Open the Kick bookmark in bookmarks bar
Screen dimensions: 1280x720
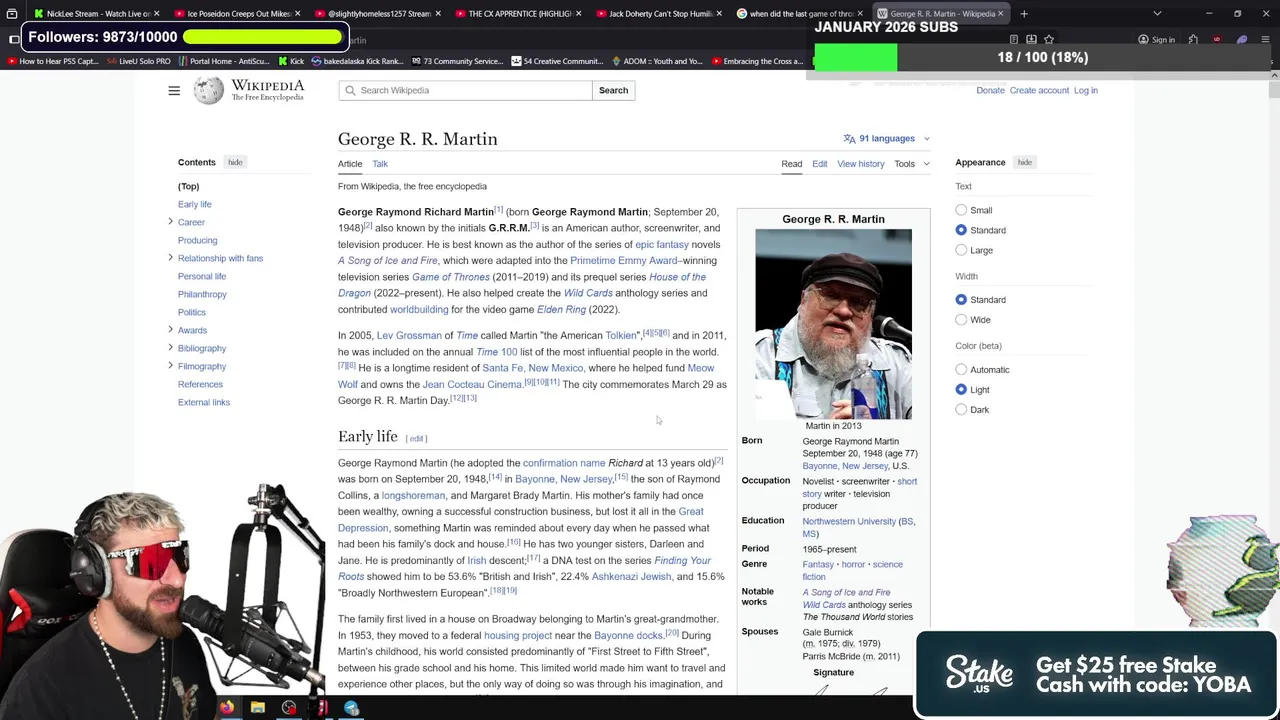click(290, 61)
